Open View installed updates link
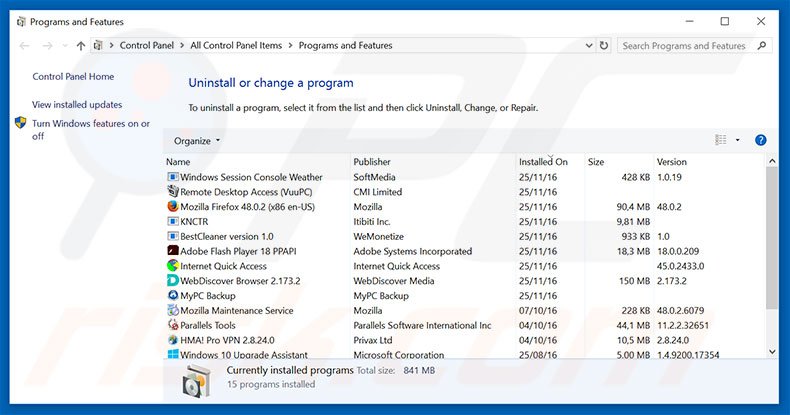Screen dimensions: 790x415 77,105
